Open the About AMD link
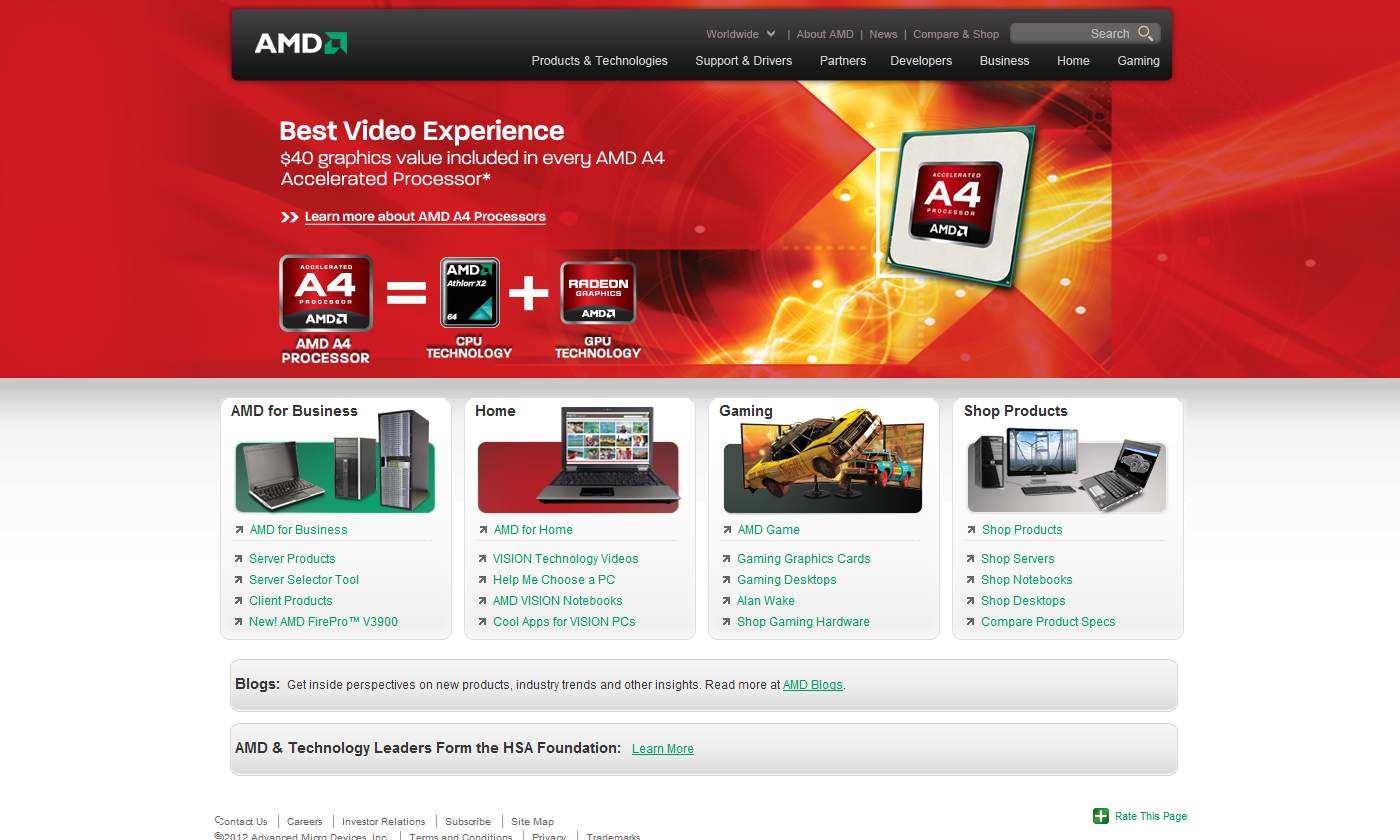The image size is (1400, 840). (x=825, y=34)
